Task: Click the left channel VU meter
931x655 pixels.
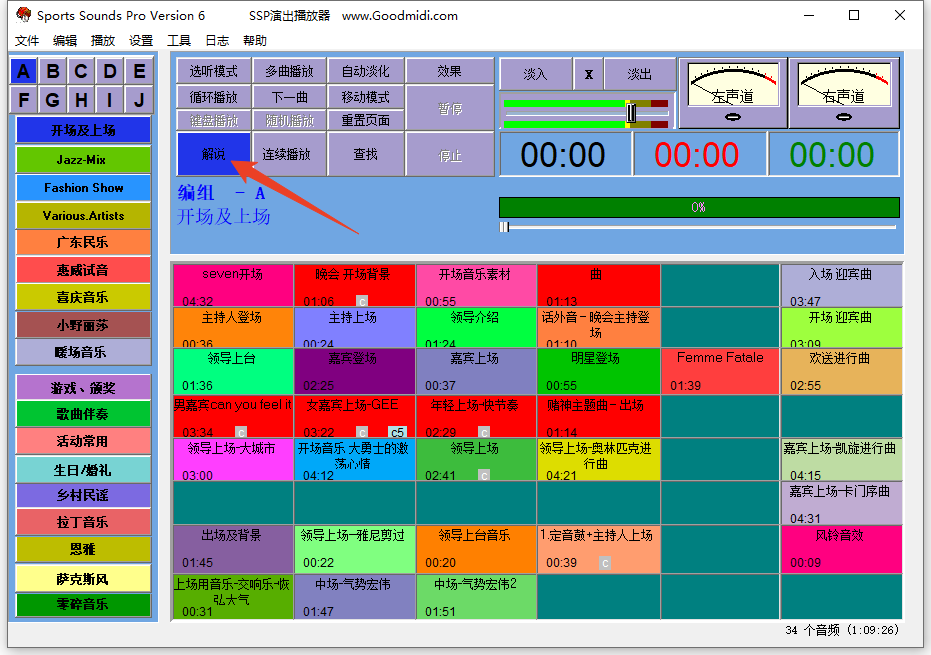Action: tap(732, 93)
